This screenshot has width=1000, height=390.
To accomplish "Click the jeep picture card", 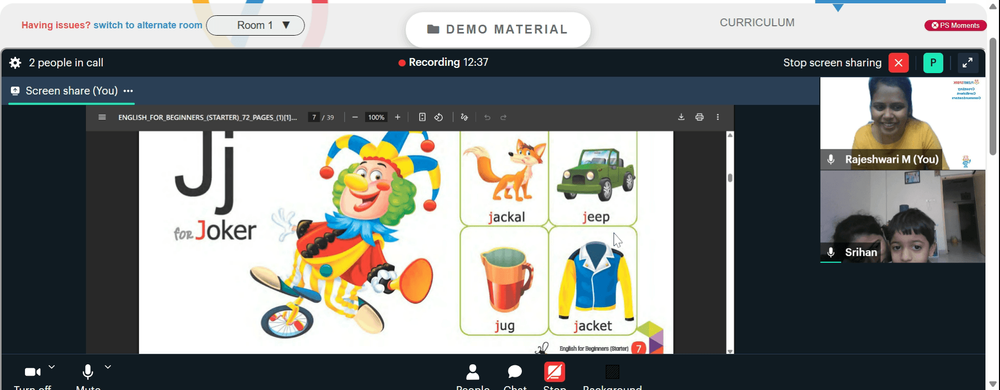I will tap(592, 178).
